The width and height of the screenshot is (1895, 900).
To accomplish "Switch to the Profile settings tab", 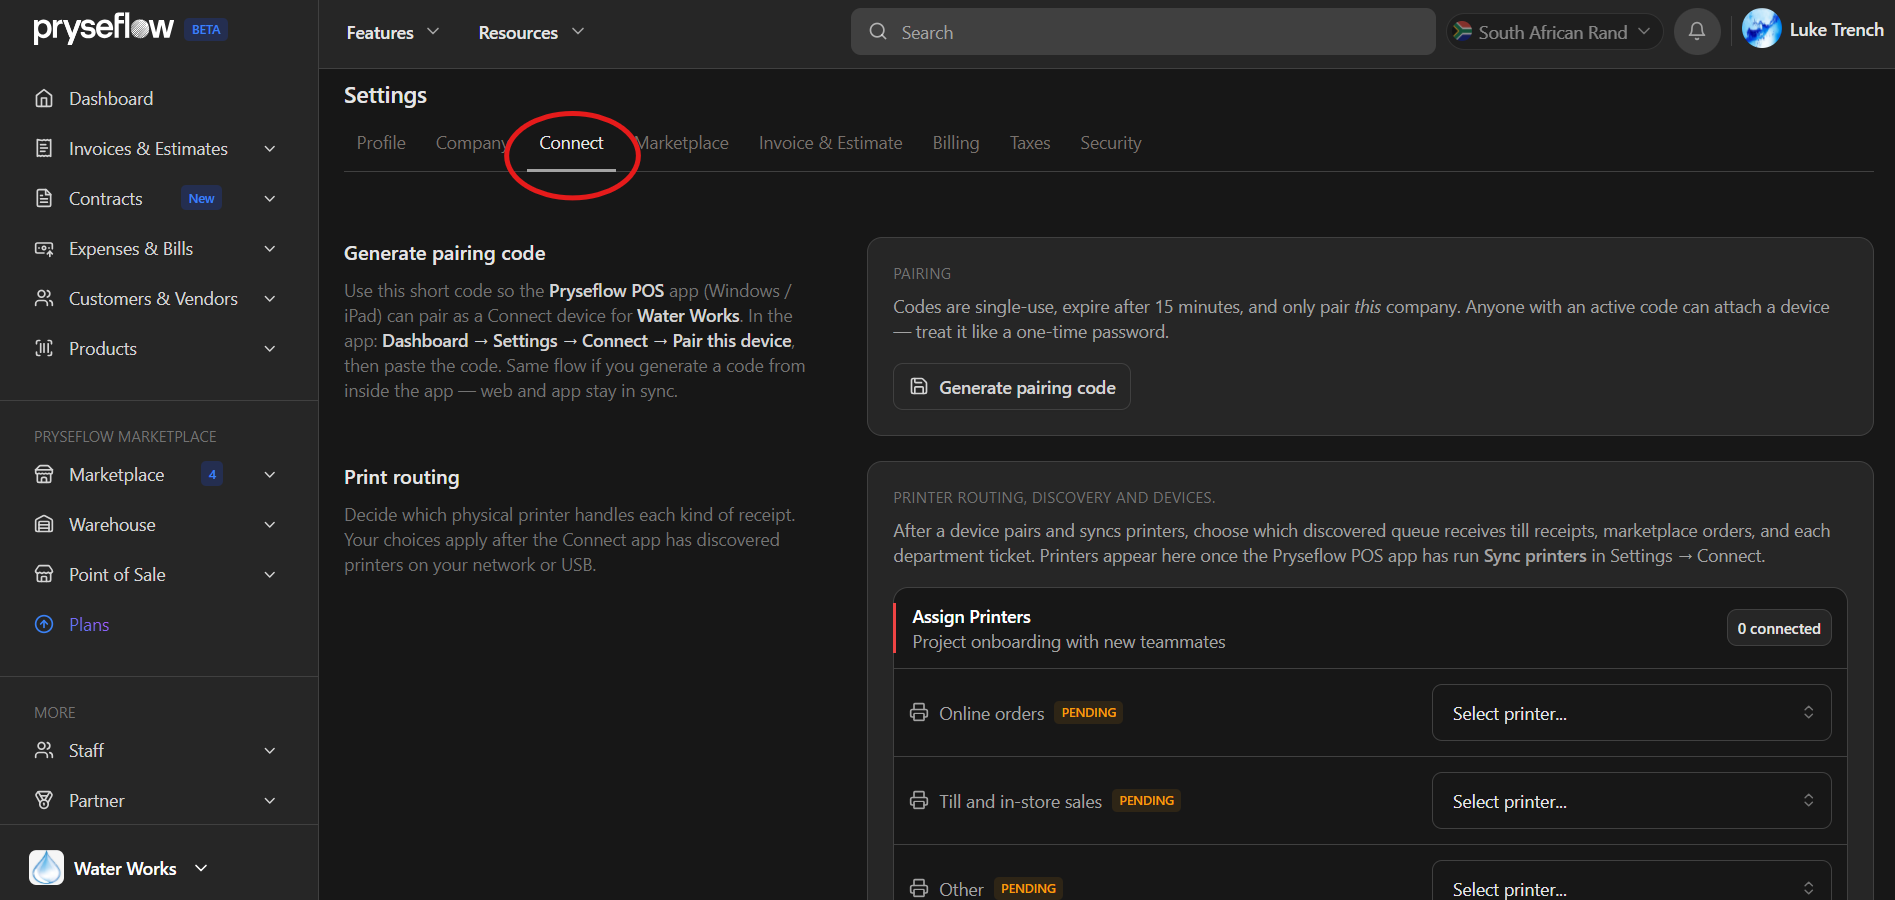I will (x=381, y=143).
